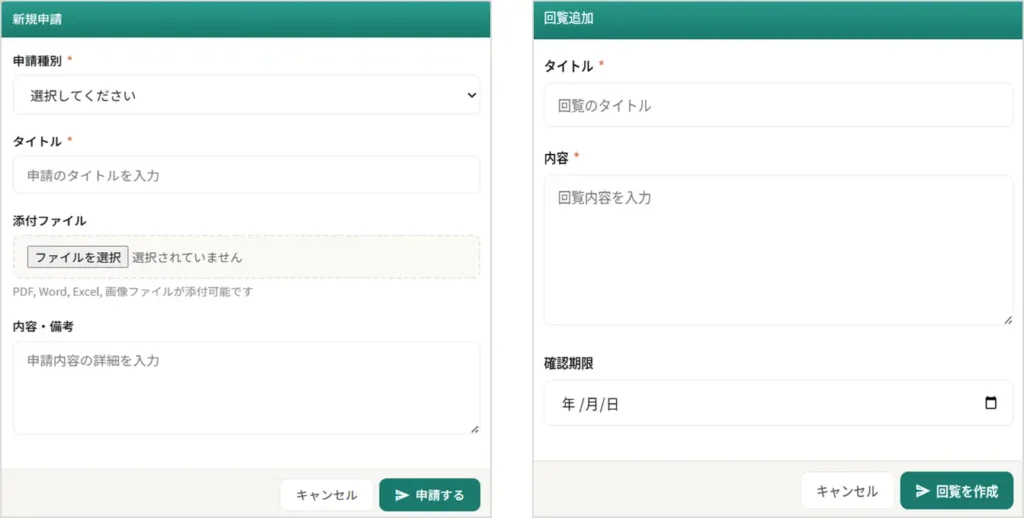Select the 月 segment in the date field

(x=591, y=404)
